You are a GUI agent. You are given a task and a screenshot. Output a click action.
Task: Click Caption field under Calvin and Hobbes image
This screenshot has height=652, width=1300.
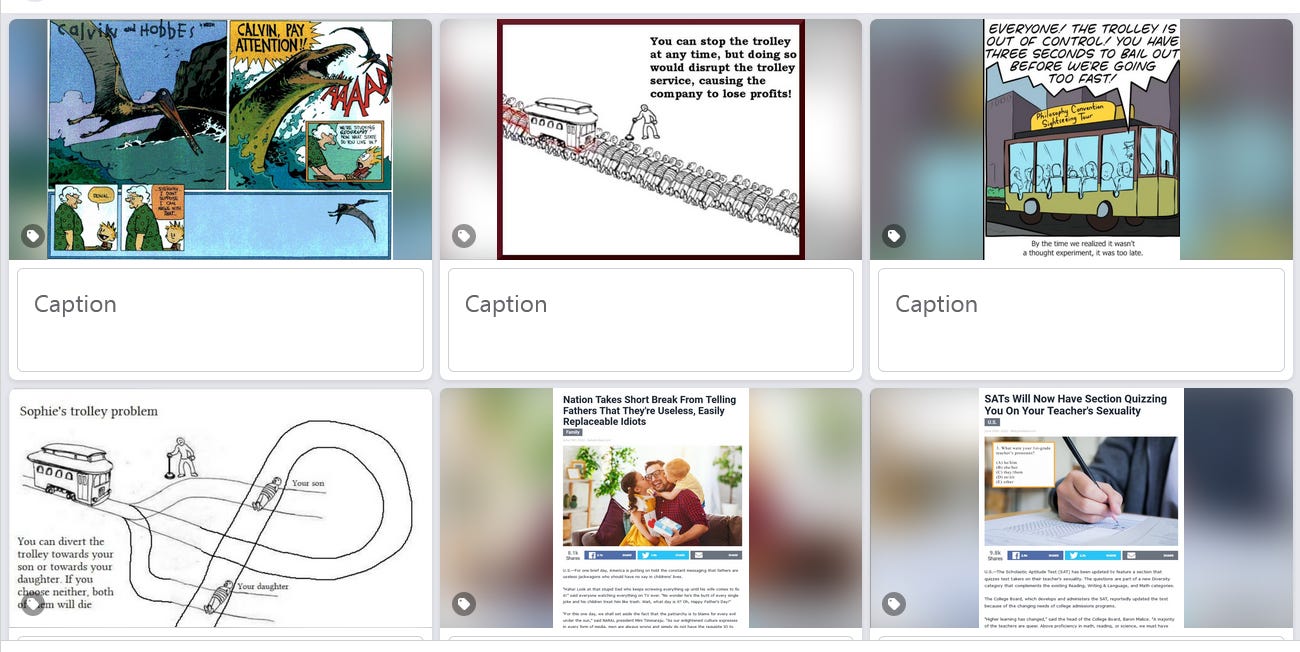pyautogui.click(x=220, y=320)
